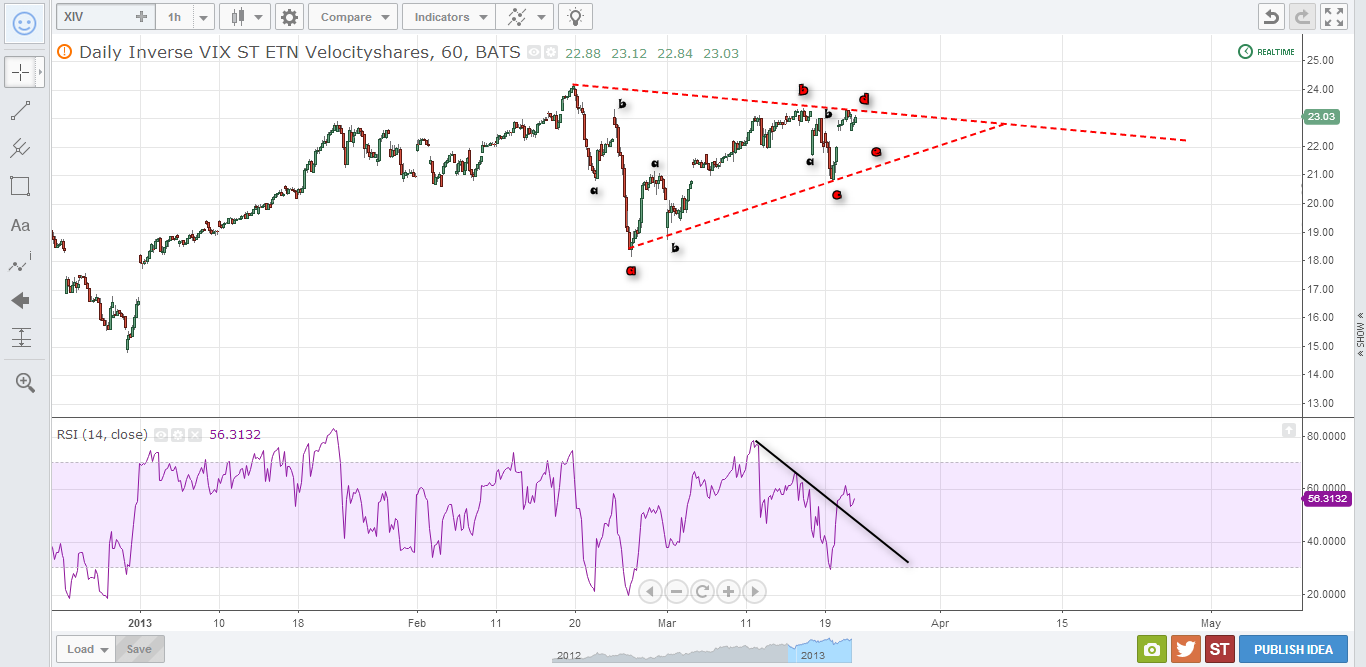
Task: Click the light bulb ideas icon
Action: pos(575,17)
